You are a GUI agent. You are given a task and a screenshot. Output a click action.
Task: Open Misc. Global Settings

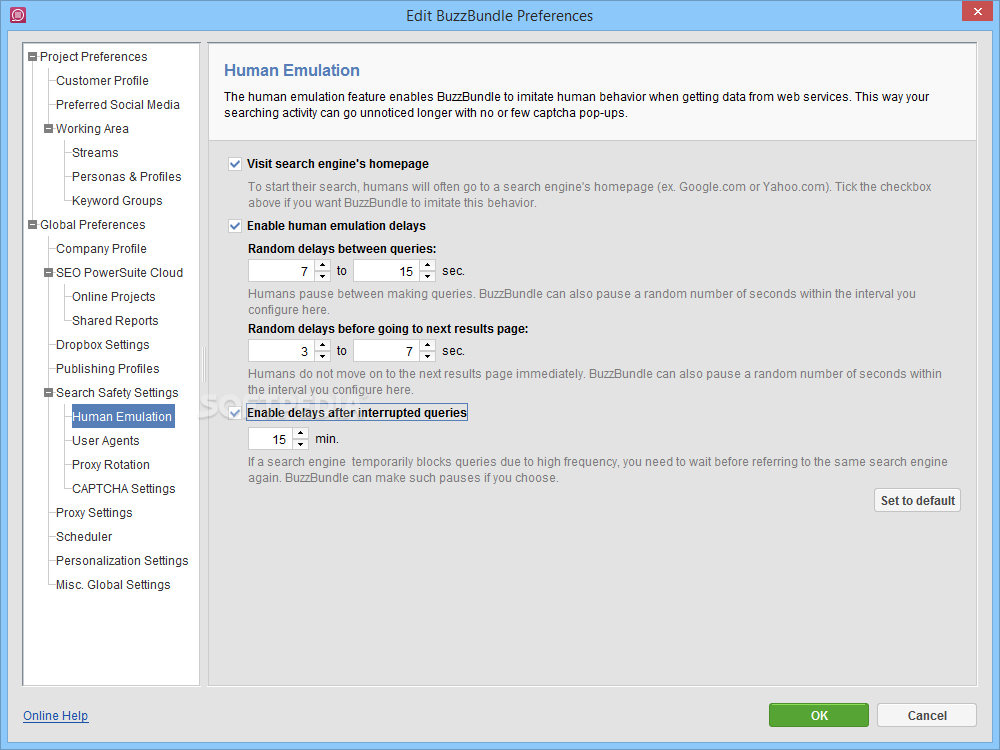pyautogui.click(x=113, y=585)
